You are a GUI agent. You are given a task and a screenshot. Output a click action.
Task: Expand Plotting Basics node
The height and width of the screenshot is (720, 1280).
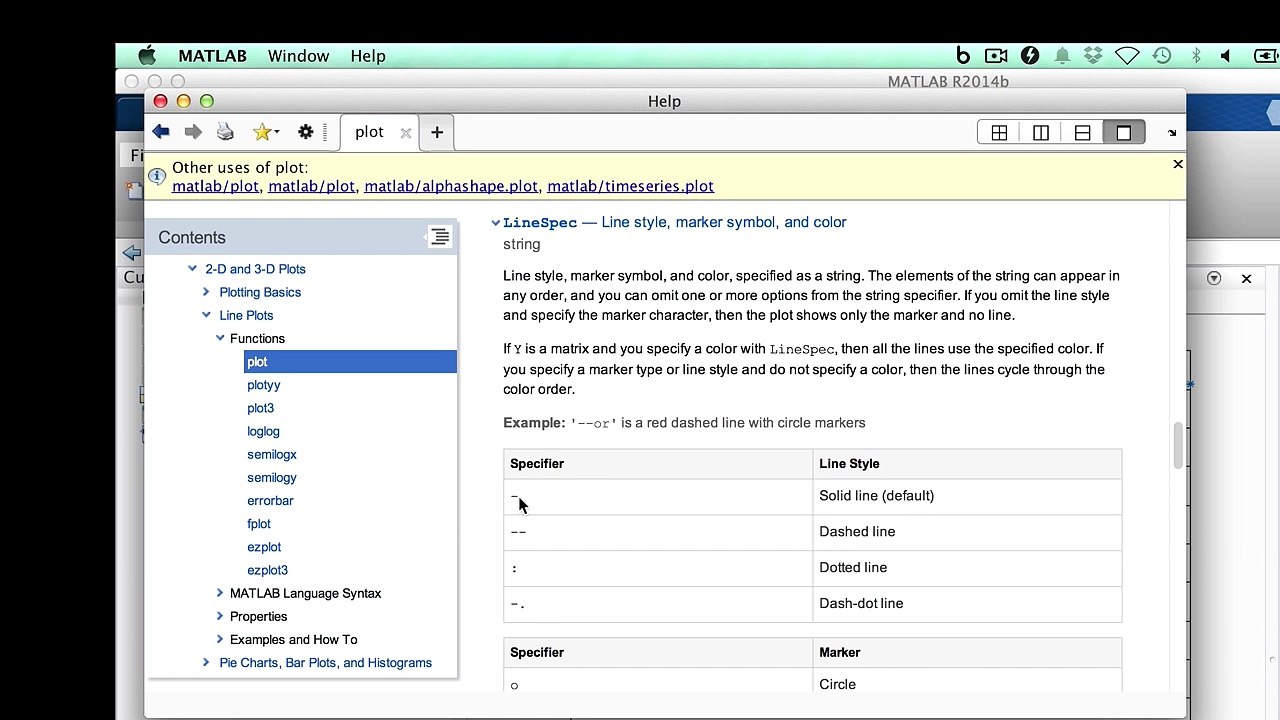tap(206, 292)
